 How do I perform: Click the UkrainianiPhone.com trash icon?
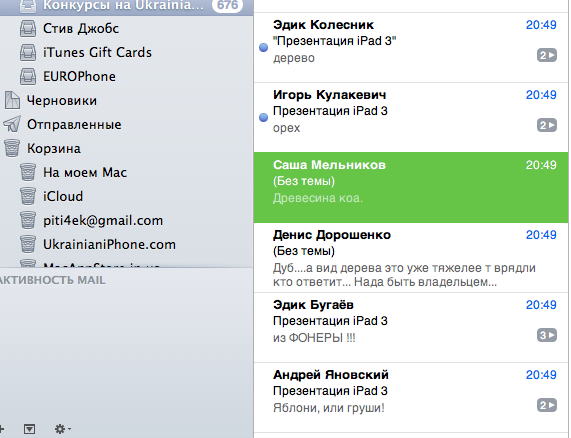click(28, 244)
